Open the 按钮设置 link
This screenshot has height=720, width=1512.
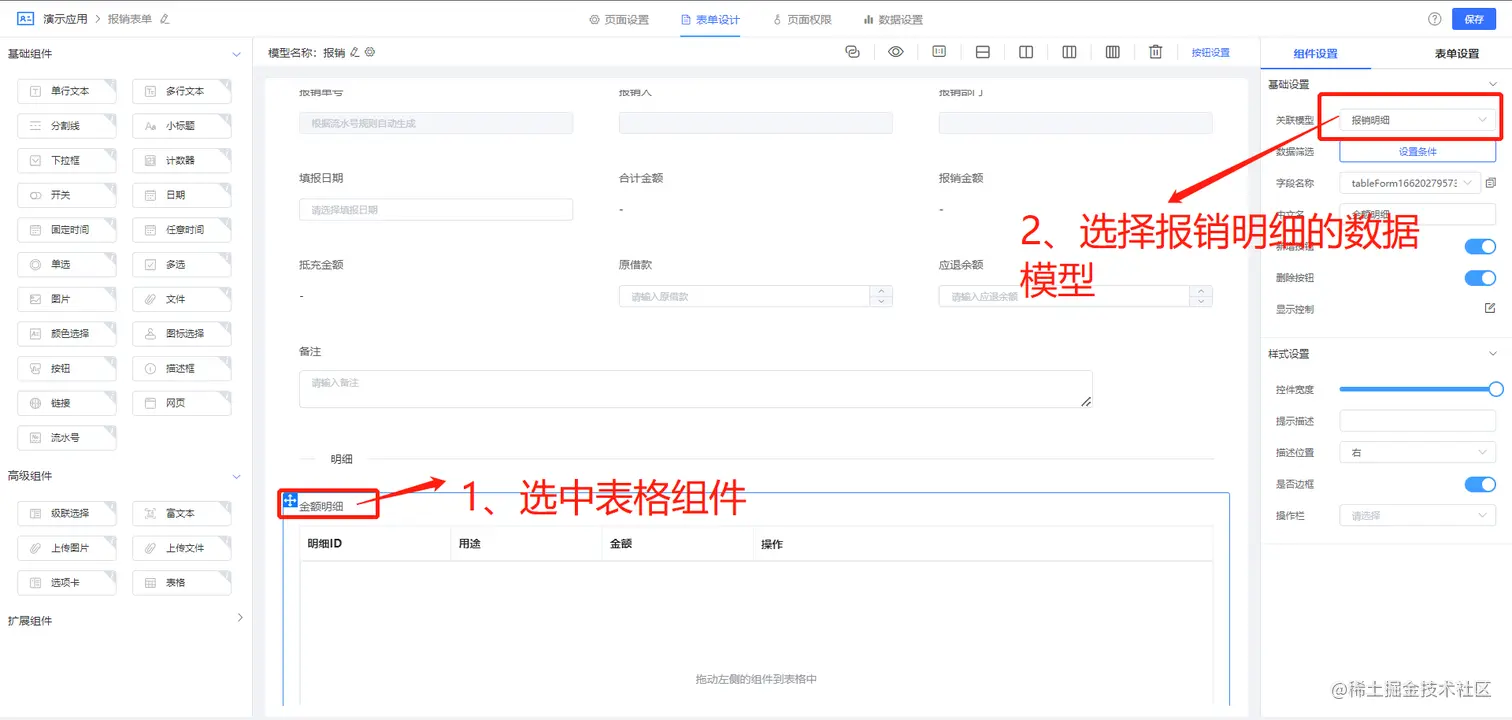1210,53
